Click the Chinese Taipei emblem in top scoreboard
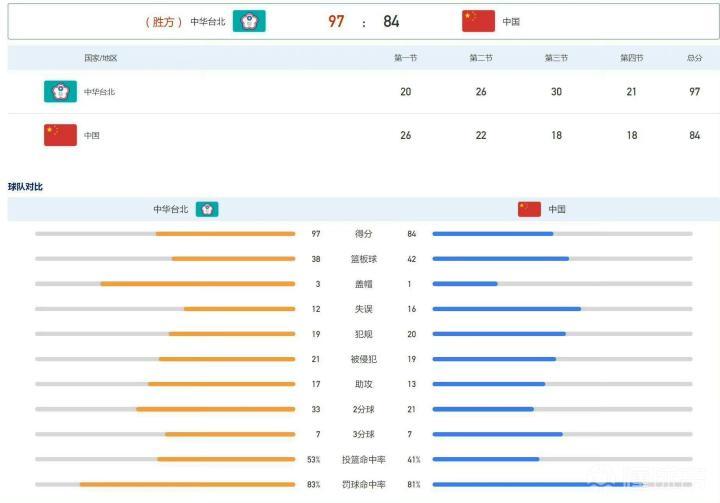This screenshot has width=720, height=503. click(249, 21)
